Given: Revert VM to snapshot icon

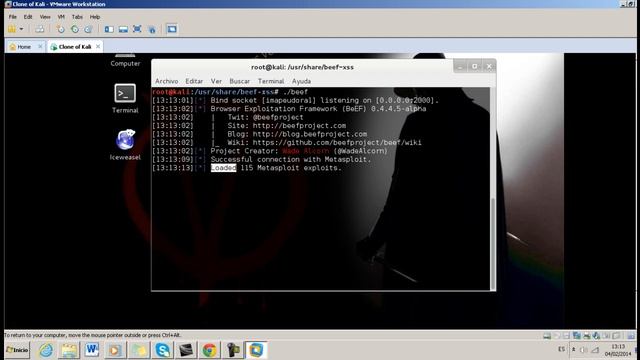Looking at the screenshot, I should pos(75,29).
